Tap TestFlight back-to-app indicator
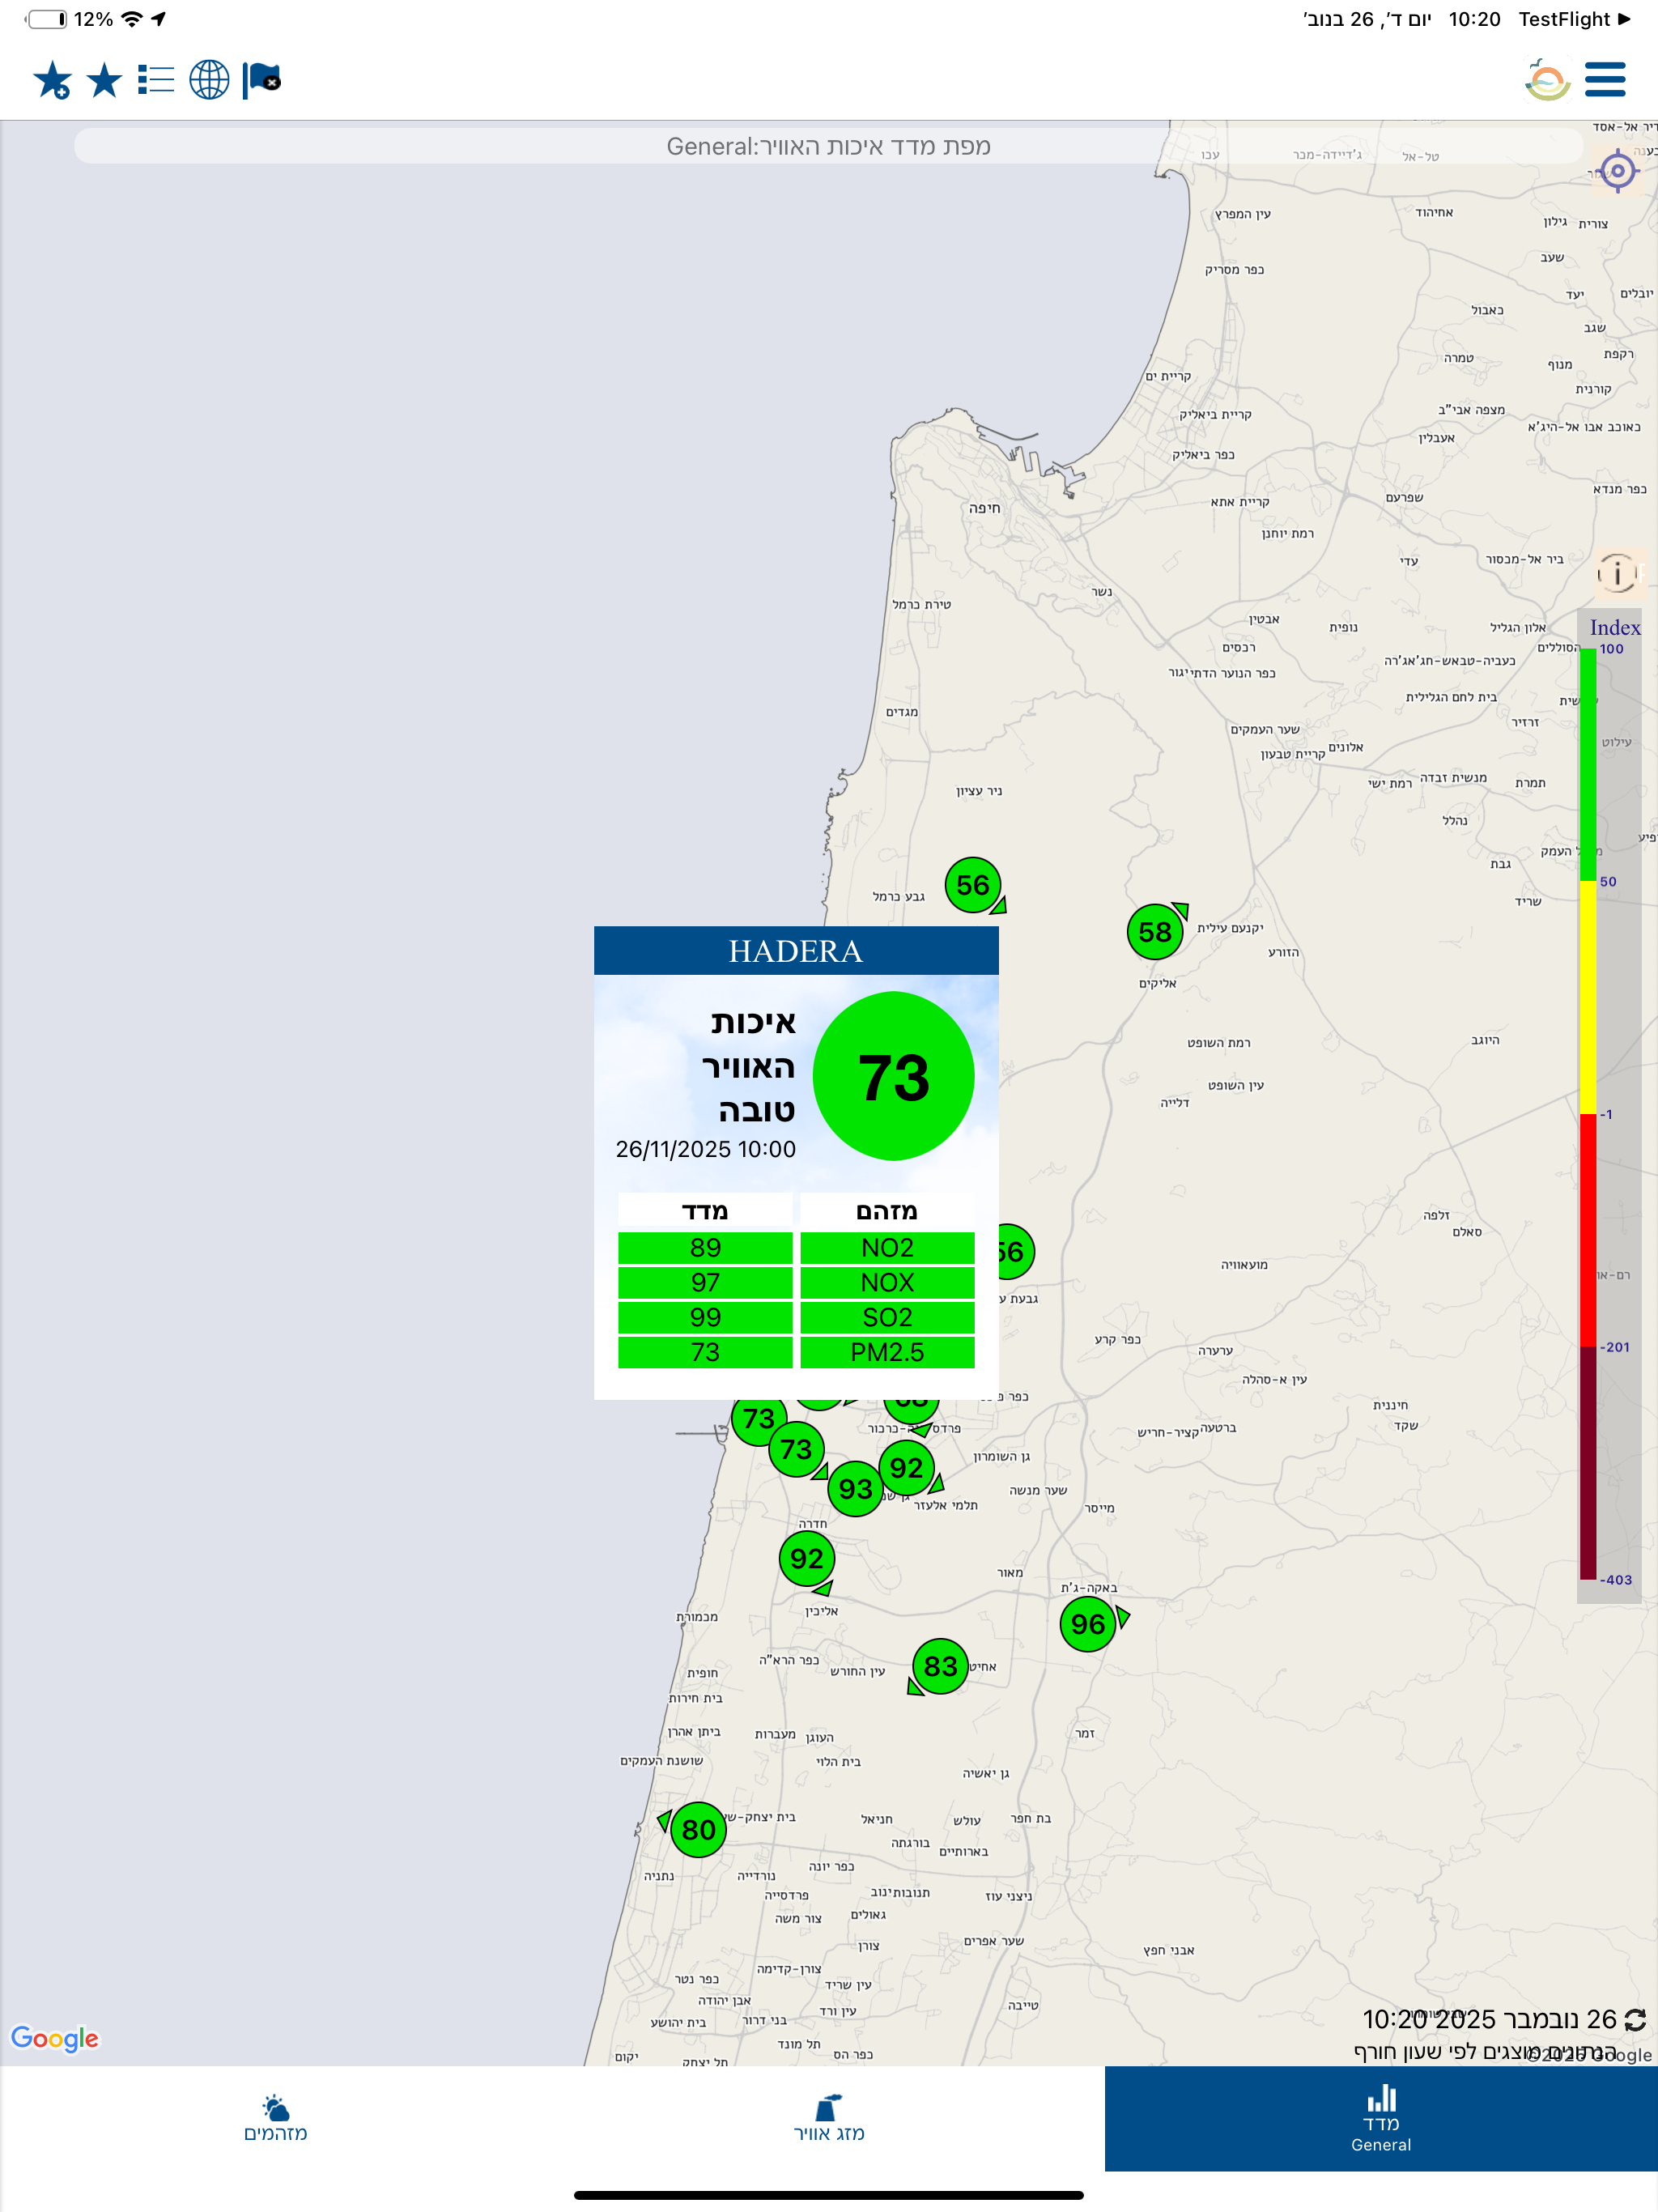This screenshot has height=2212, width=1658. pyautogui.click(x=1574, y=19)
